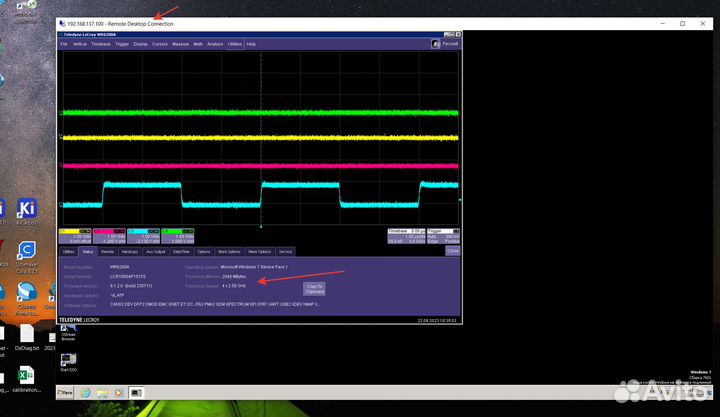The height and width of the screenshot is (417, 720).
Task: Open the XStream Browser desktop shortcut
Action: 68,332
